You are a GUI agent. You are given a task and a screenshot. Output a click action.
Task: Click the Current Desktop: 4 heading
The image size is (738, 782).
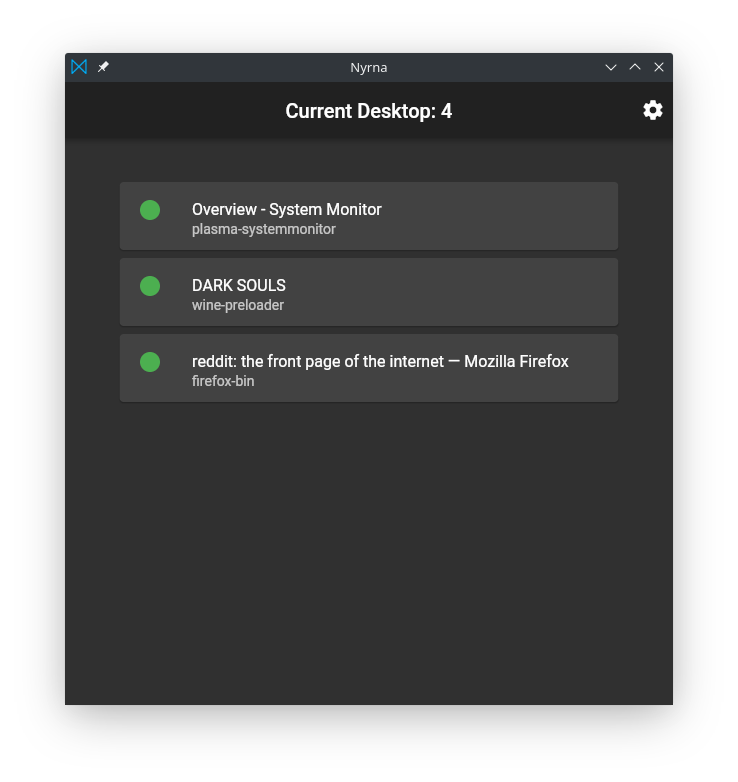[x=369, y=111]
